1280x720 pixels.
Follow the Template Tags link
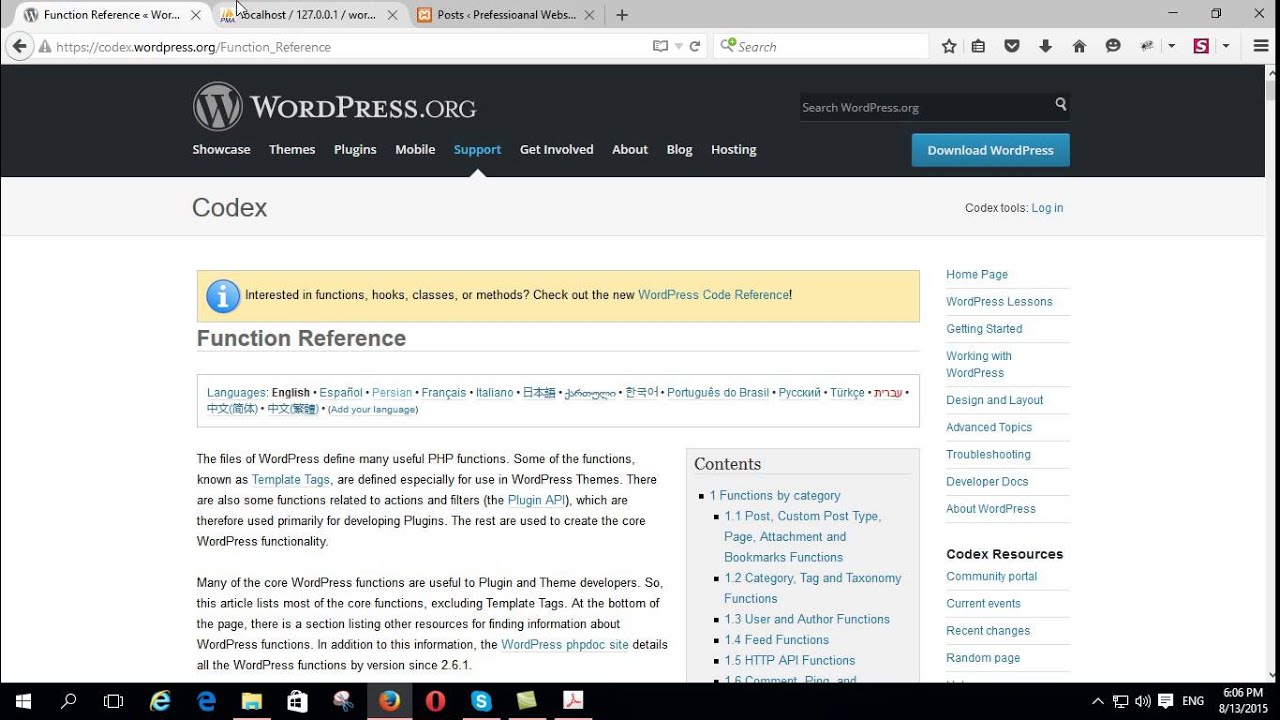click(x=291, y=480)
